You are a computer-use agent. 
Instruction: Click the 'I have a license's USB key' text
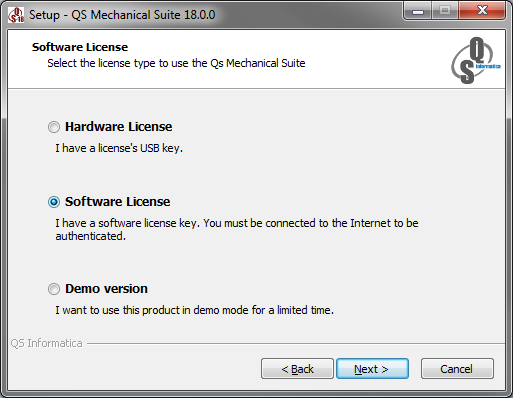pyautogui.click(x=119, y=148)
